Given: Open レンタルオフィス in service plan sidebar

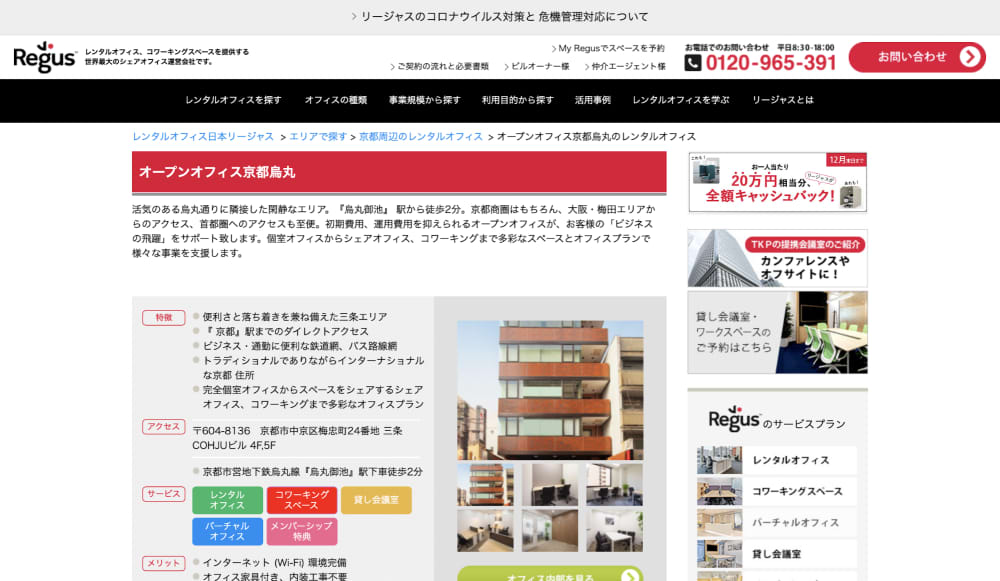Looking at the screenshot, I should click(777, 460).
